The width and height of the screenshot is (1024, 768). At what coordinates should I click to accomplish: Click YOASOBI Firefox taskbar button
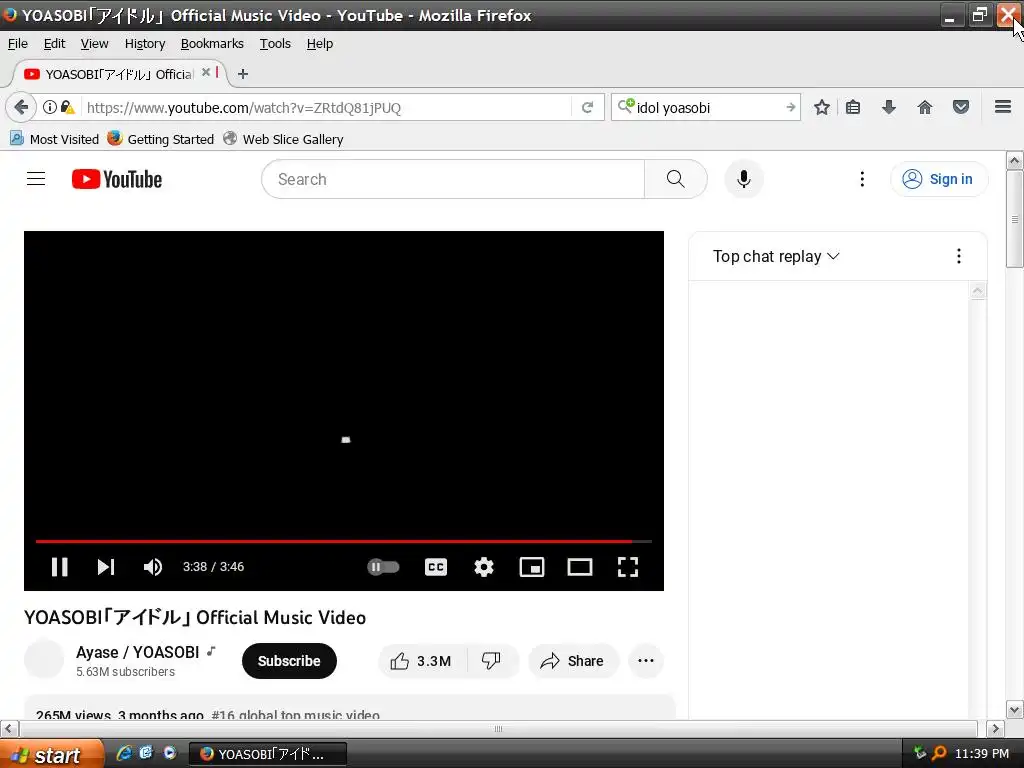click(268, 754)
